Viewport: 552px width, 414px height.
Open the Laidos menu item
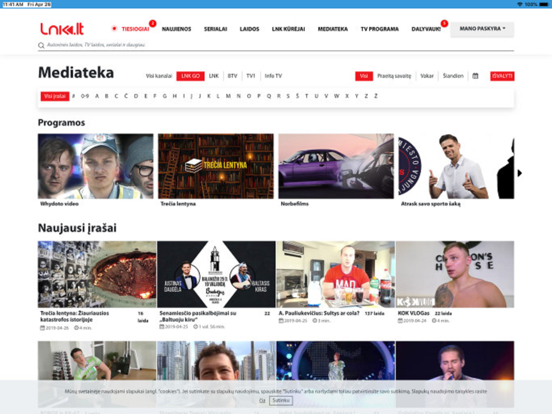pyautogui.click(x=249, y=29)
